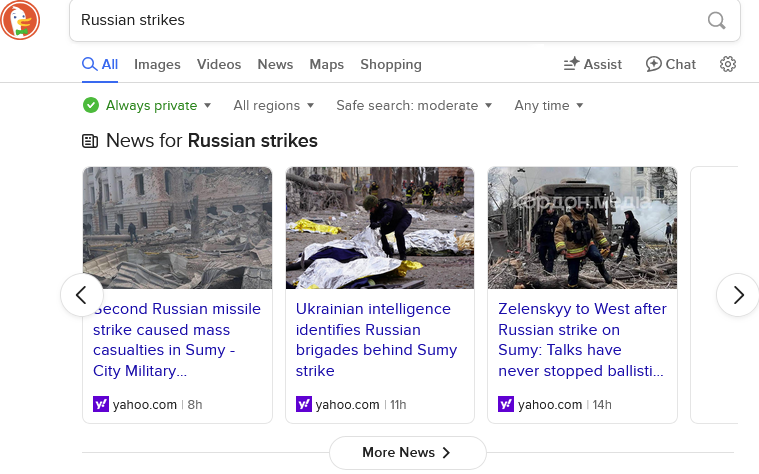Click yahoo.com source text on 11h article
759x474 pixels.
click(348, 405)
